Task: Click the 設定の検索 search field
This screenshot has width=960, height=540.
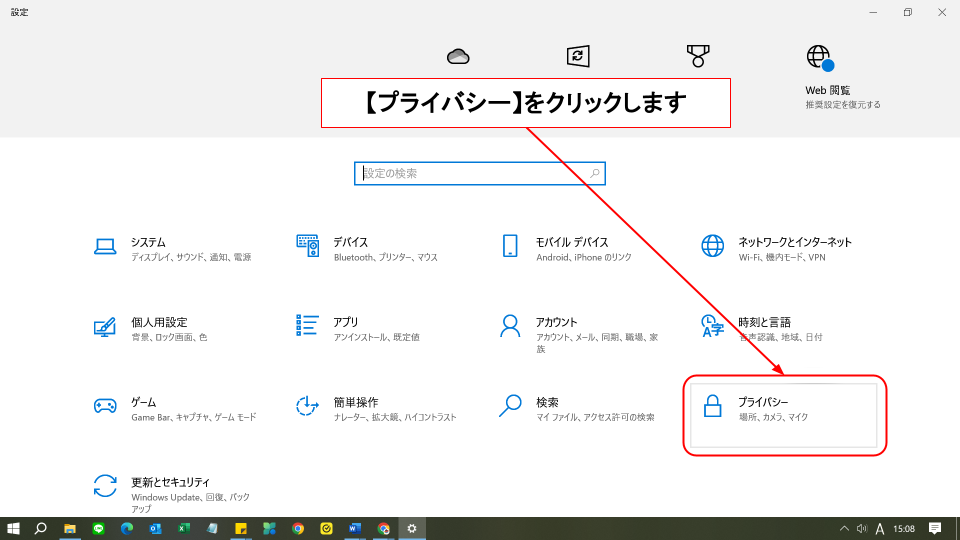Action: click(479, 173)
